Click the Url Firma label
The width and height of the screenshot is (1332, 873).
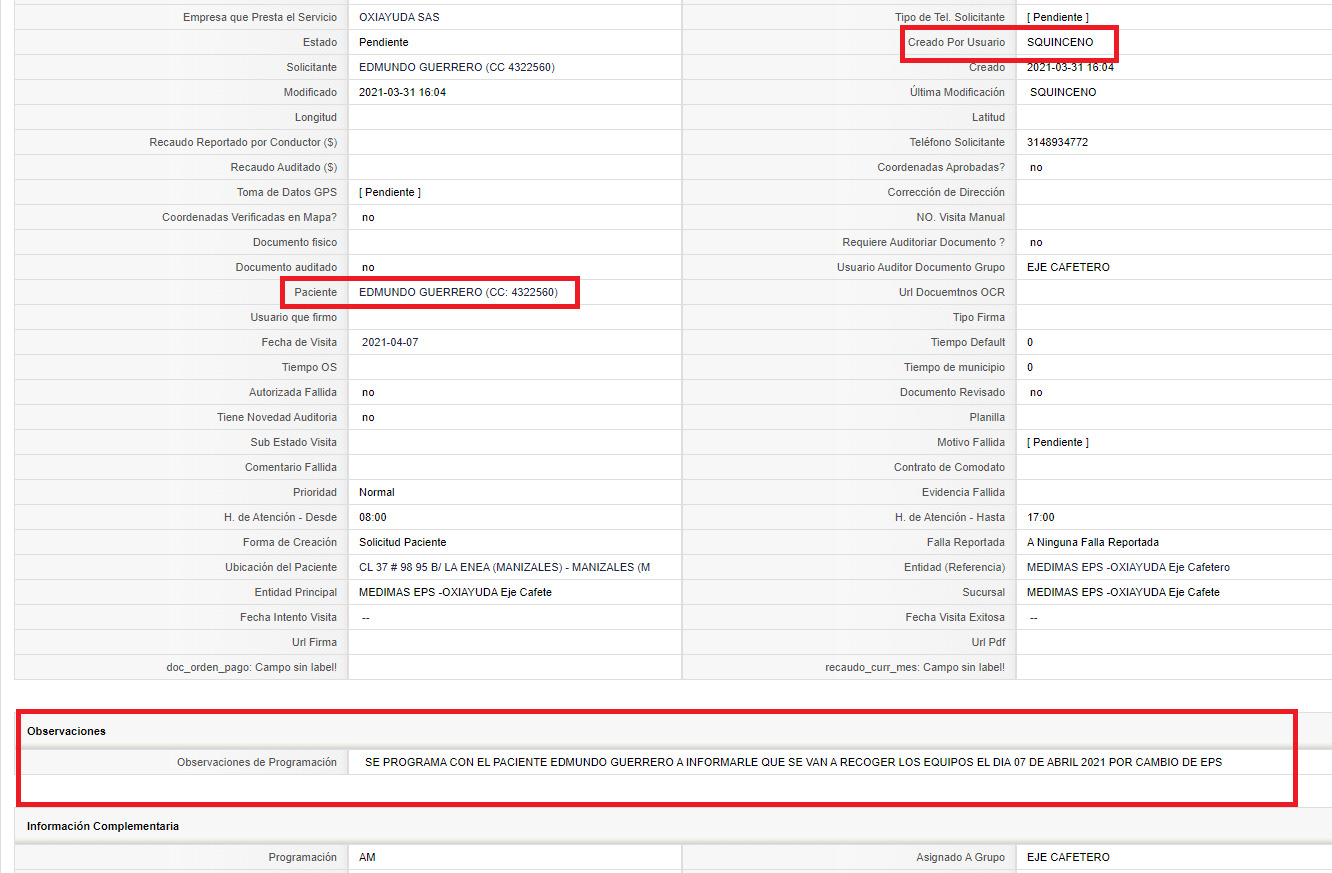(314, 642)
